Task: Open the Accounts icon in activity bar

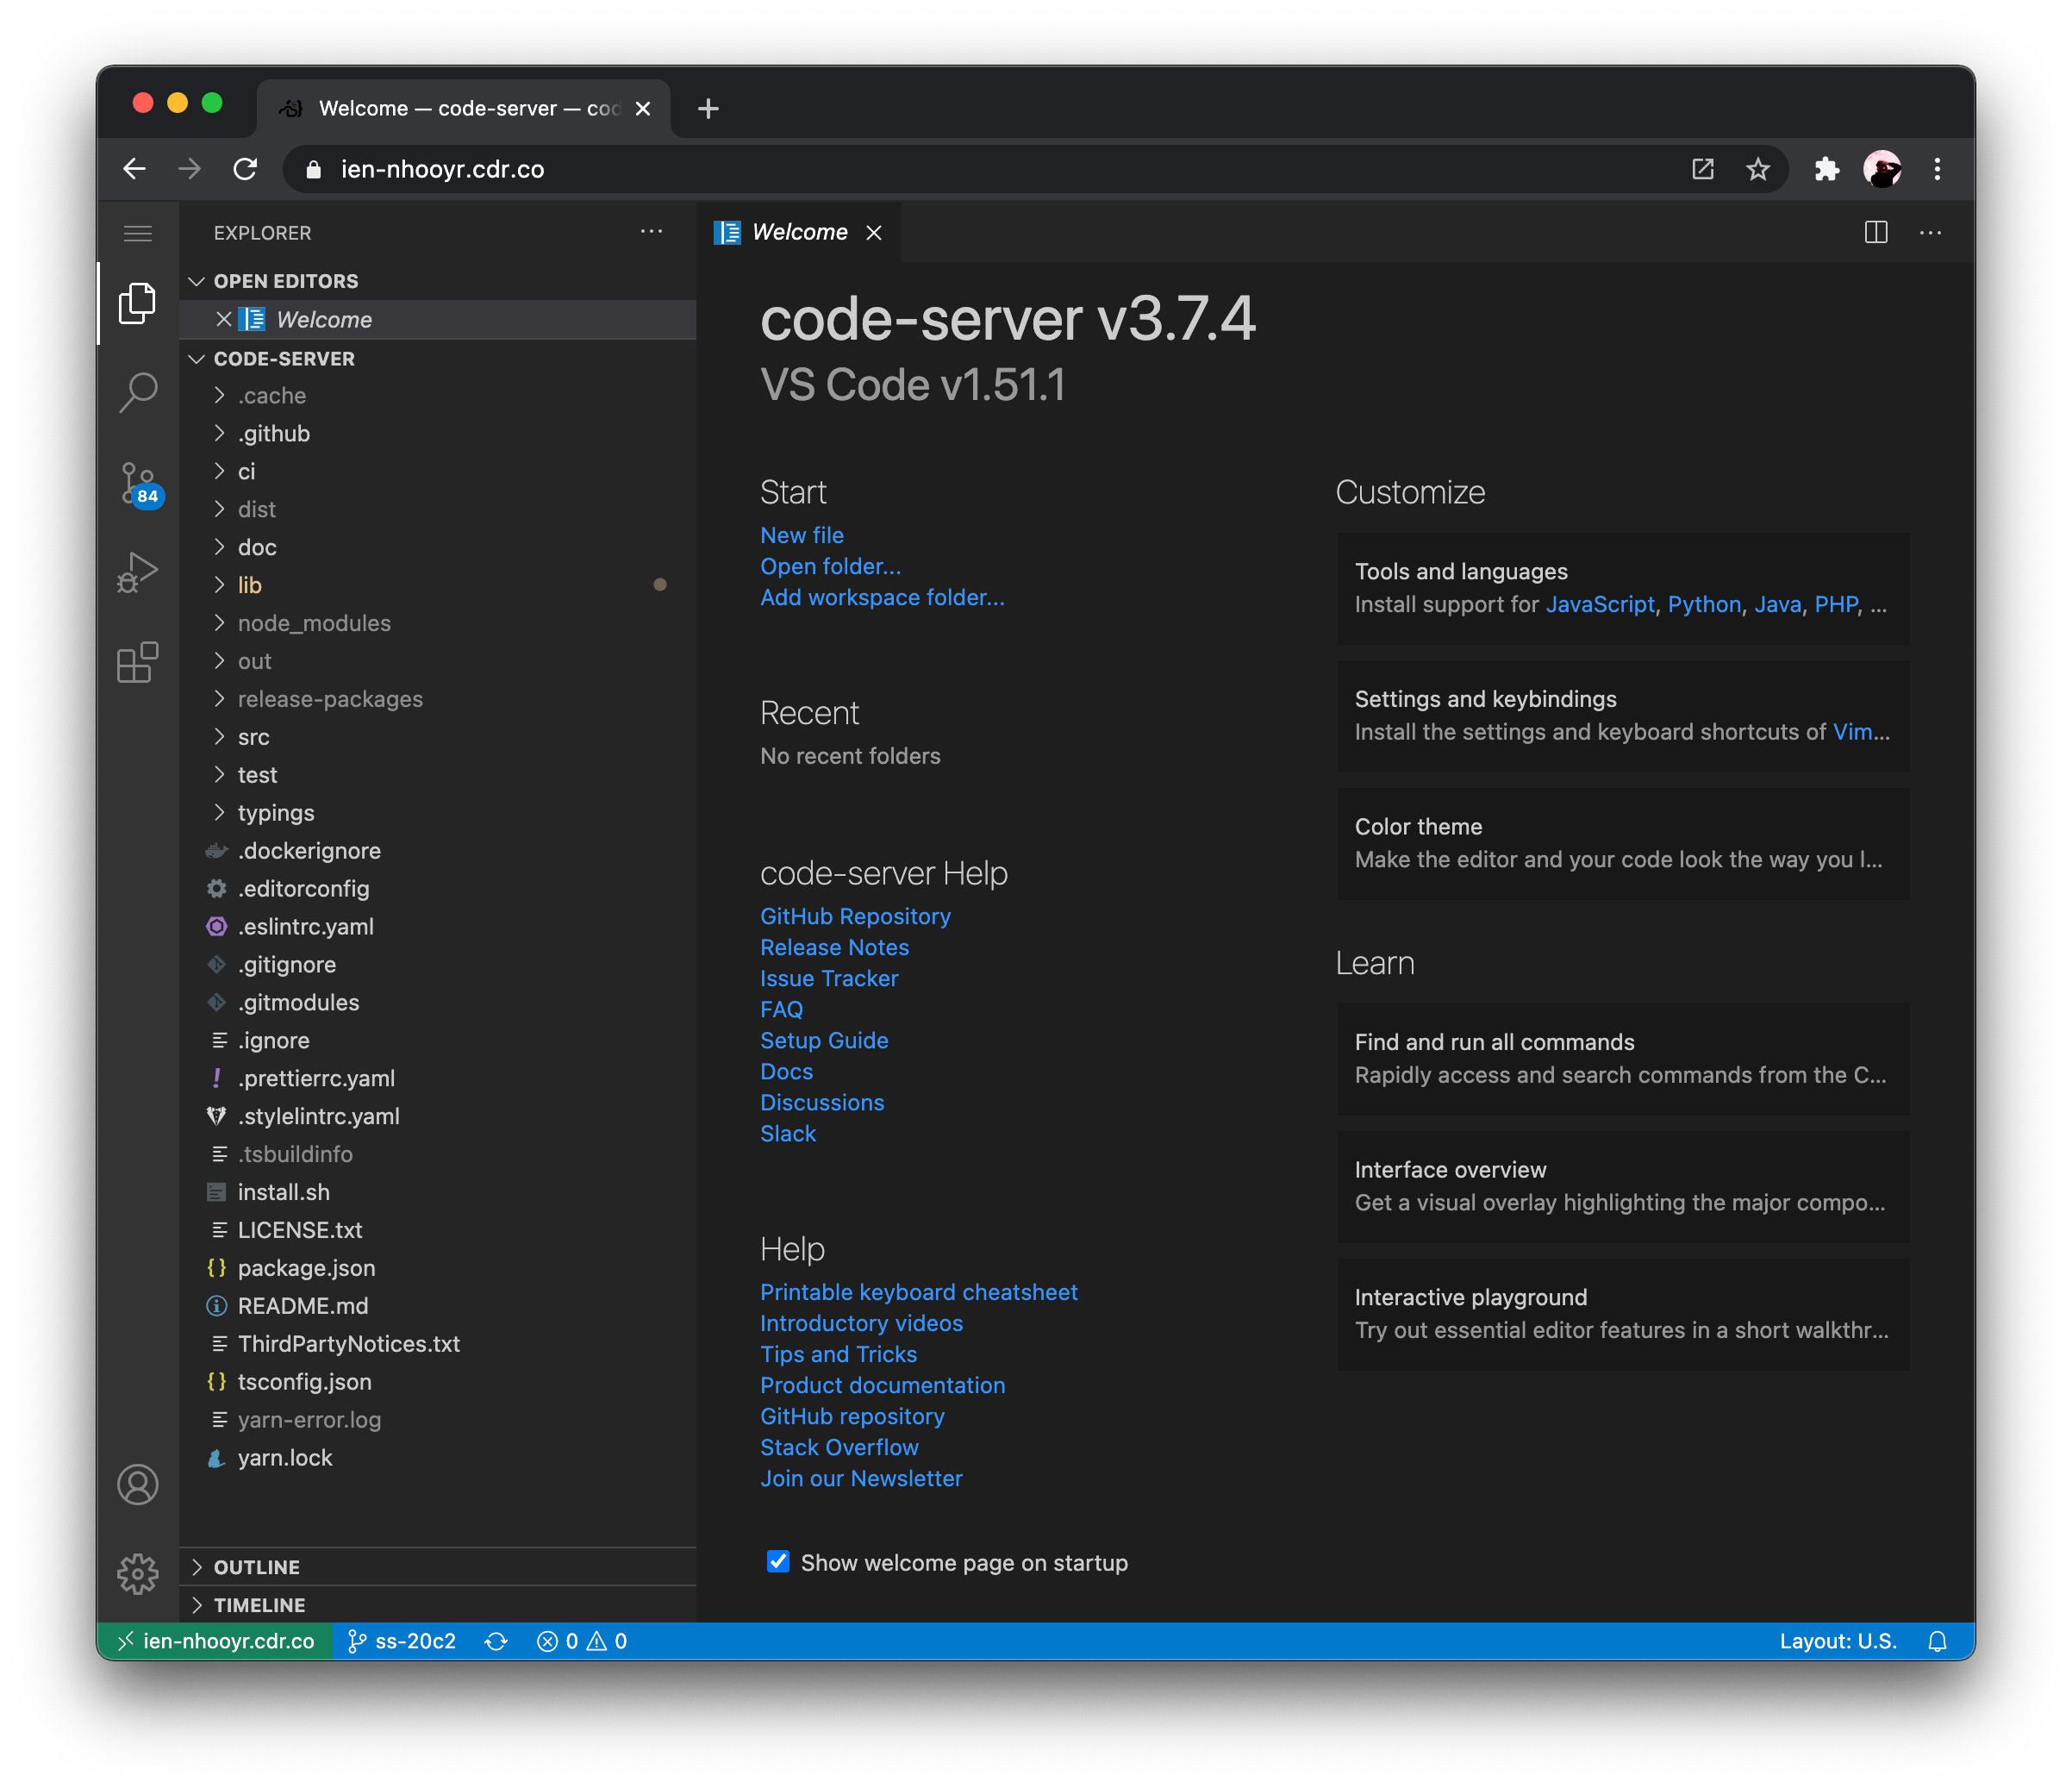Action: click(x=137, y=1484)
